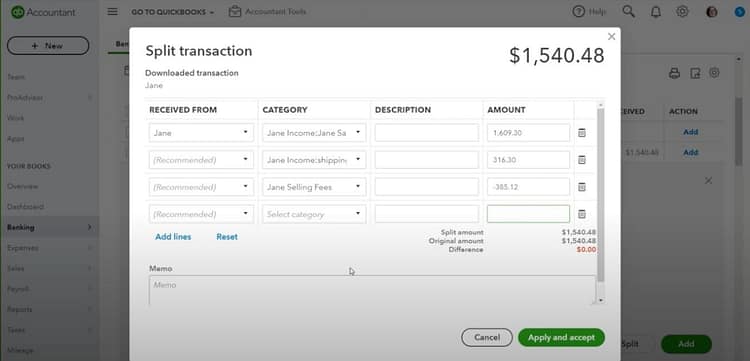Click the table settings gear icon

pyautogui.click(x=714, y=73)
